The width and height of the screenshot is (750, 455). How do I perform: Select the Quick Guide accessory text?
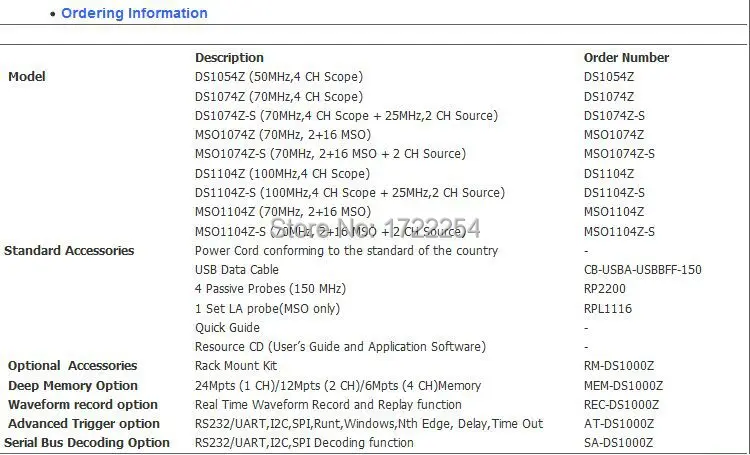pyautogui.click(x=227, y=328)
